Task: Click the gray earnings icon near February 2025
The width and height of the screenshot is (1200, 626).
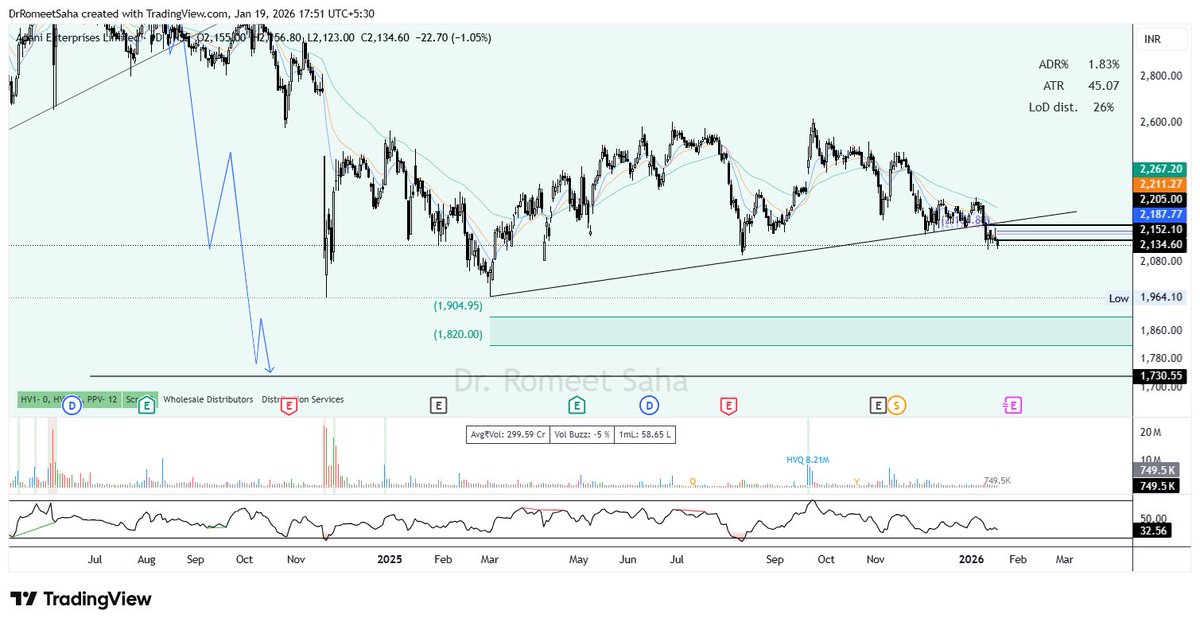Action: point(438,405)
